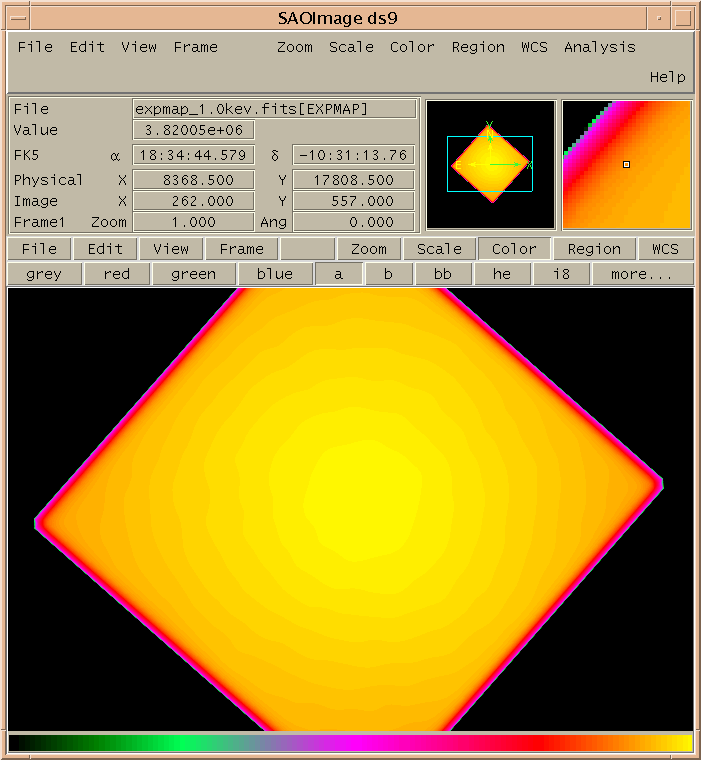
Task: Click the FK5 alpha field 18:34:44.579
Action: (x=193, y=155)
